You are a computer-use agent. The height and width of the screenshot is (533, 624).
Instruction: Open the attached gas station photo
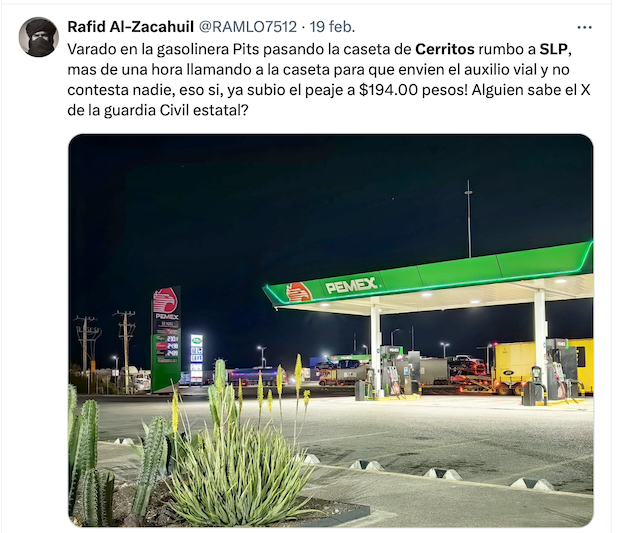click(x=331, y=330)
